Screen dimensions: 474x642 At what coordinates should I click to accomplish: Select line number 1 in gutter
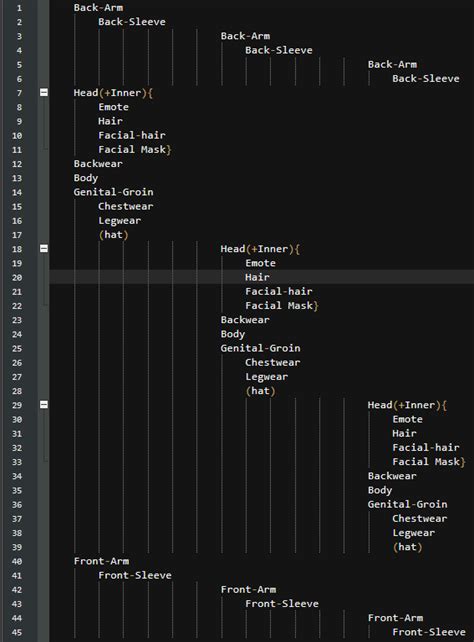pos(19,8)
